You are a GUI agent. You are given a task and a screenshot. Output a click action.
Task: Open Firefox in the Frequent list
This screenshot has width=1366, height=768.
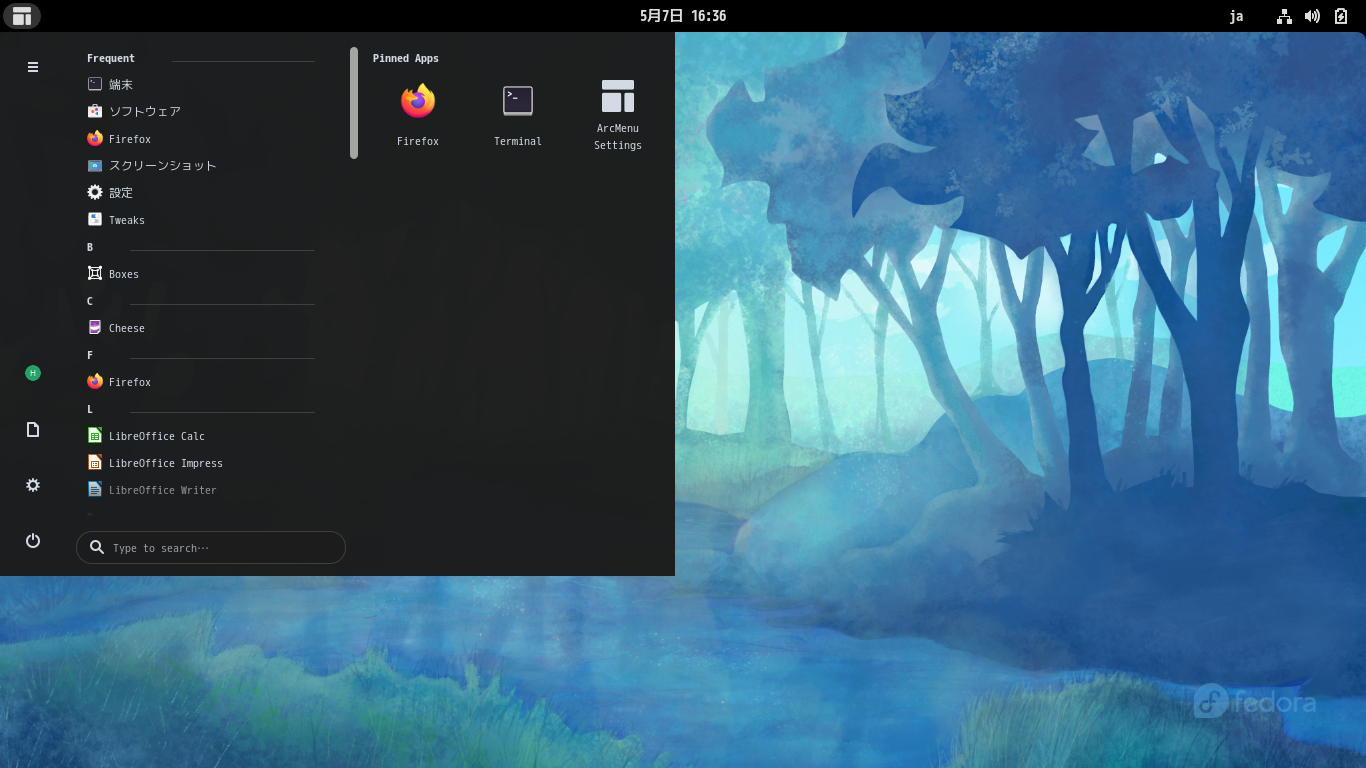coord(201,139)
